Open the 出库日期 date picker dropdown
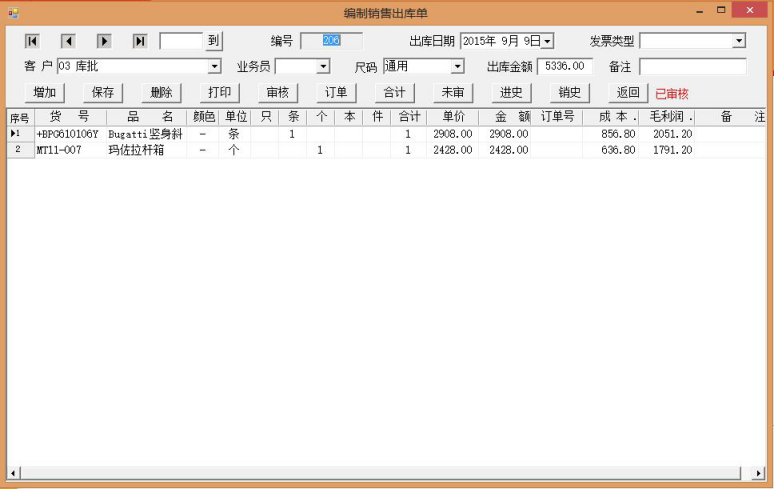 point(547,41)
